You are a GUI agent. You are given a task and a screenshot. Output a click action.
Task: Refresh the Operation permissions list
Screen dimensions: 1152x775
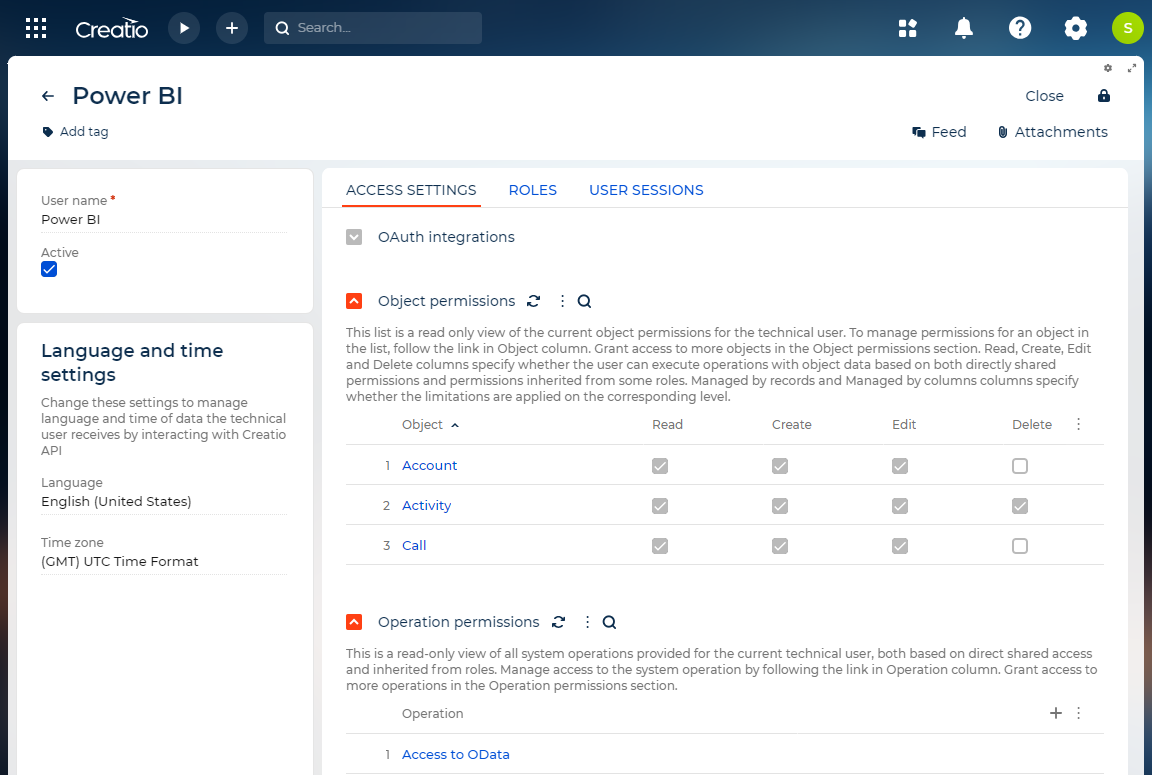[558, 622]
